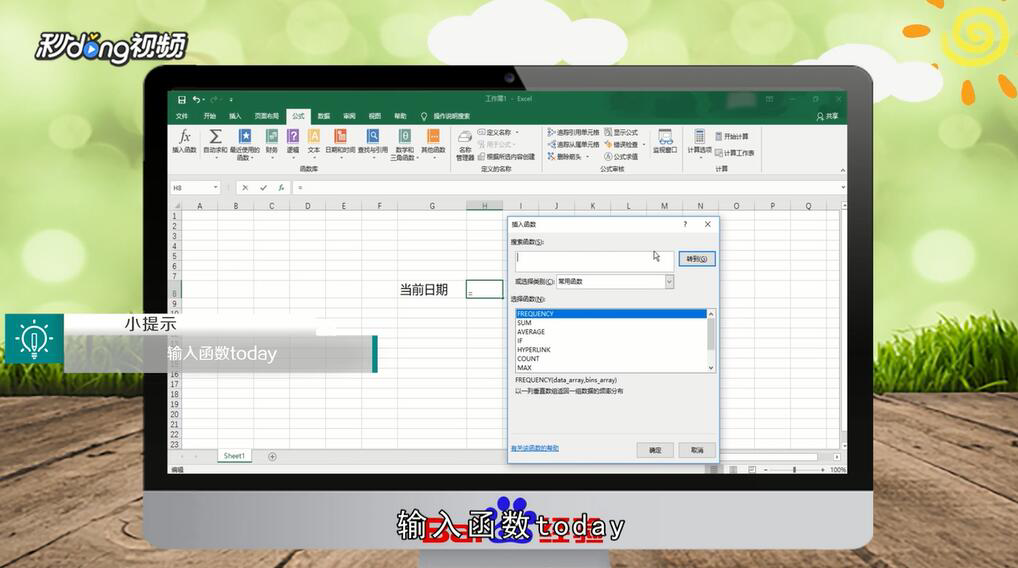The width and height of the screenshot is (1018, 568).
Task: Select HYPERLINK in the function list
Action: (610, 350)
